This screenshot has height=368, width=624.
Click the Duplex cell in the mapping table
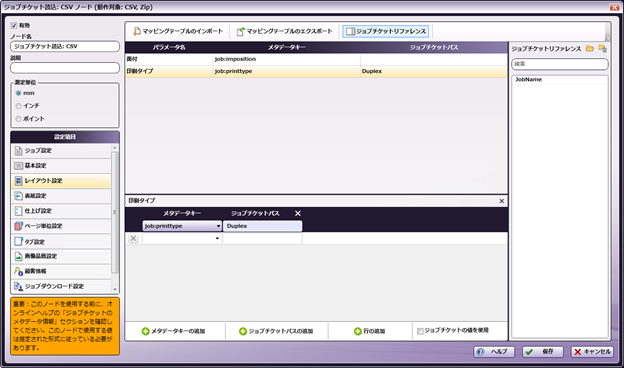pos(434,71)
